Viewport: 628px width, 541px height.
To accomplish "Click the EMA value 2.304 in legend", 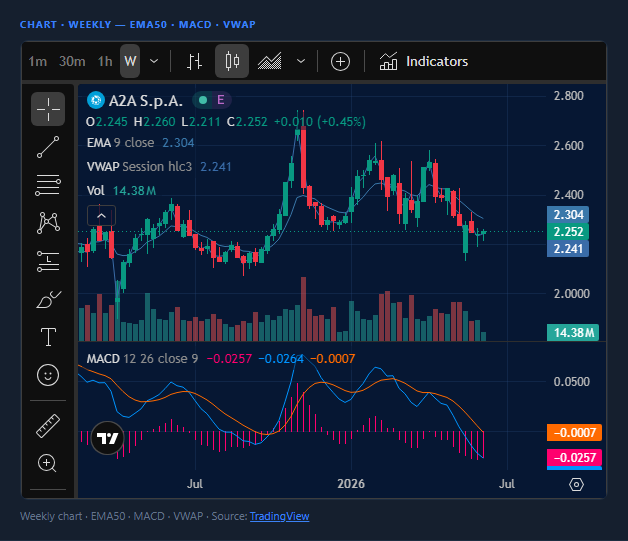I will click(x=178, y=143).
